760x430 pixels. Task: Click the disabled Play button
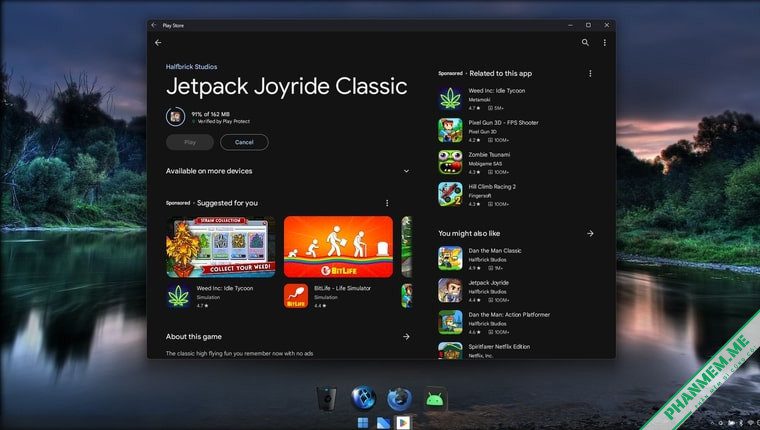coord(190,142)
